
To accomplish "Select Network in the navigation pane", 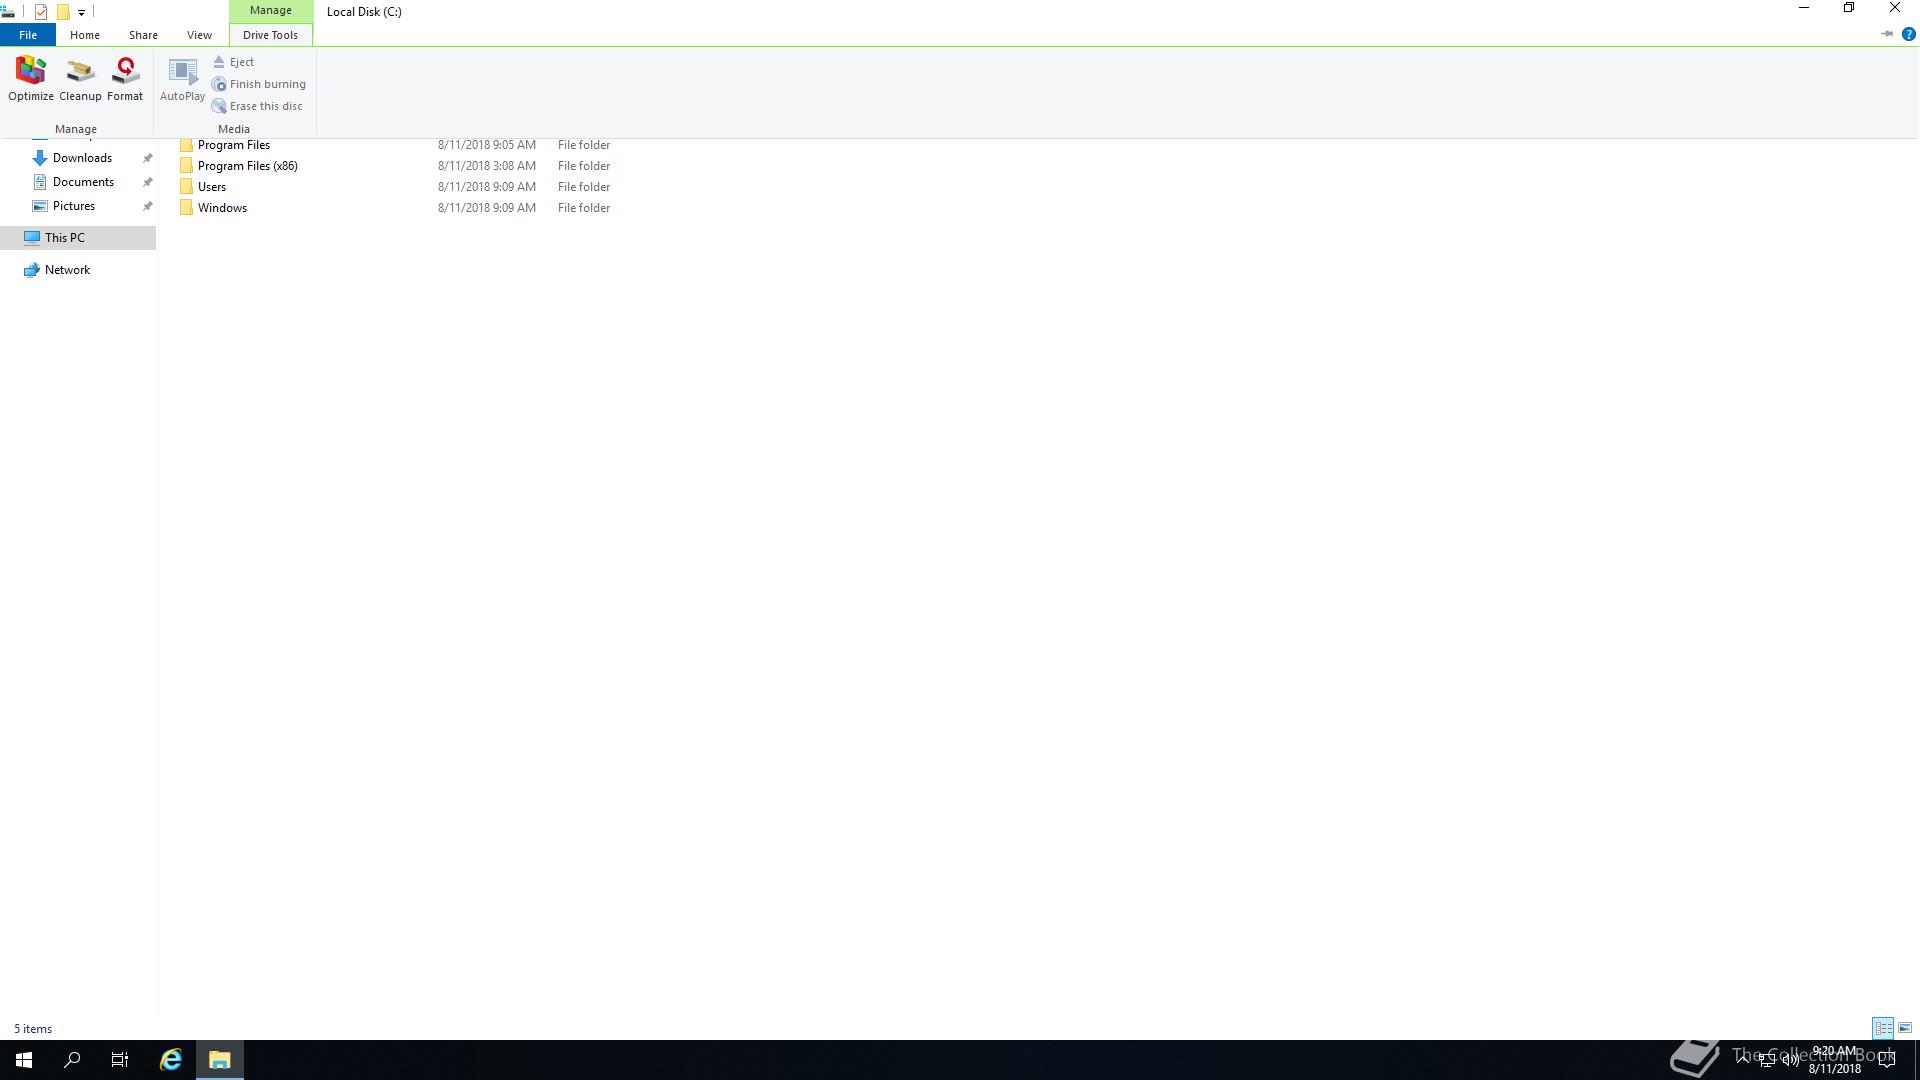I will [x=67, y=270].
